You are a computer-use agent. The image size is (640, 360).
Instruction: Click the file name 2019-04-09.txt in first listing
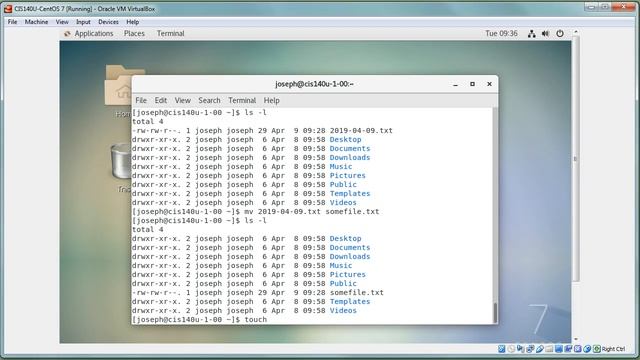pyautogui.click(x=361, y=131)
